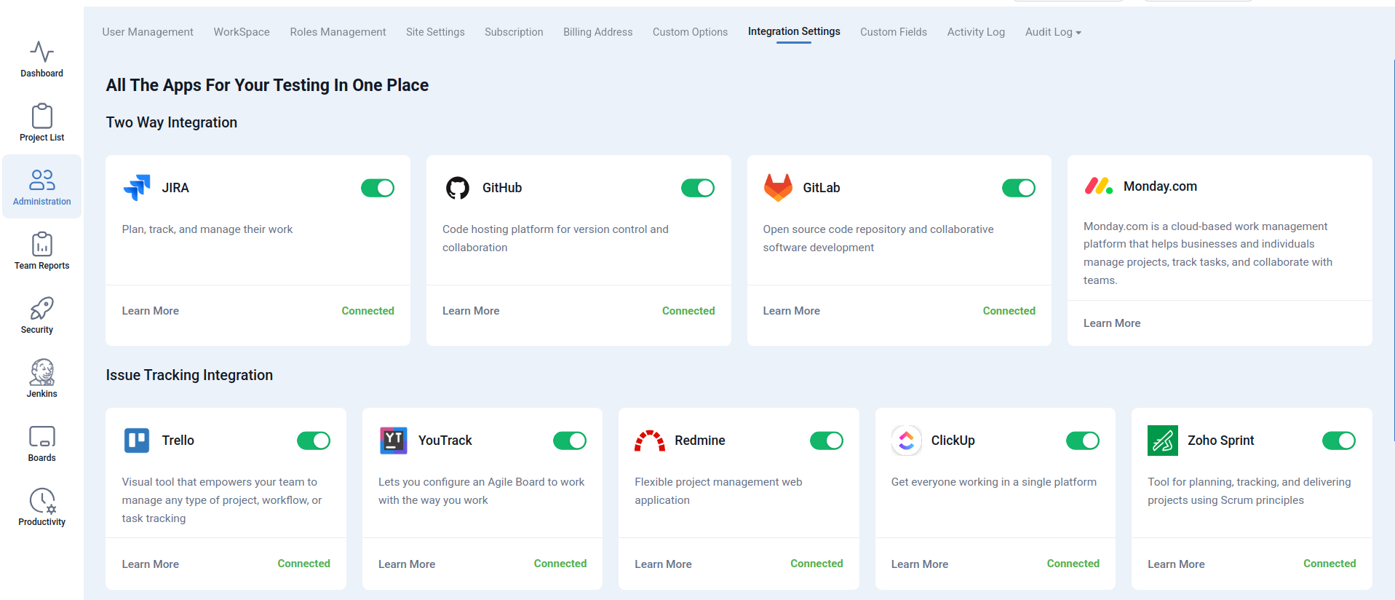Click the GitHub logo icon

tap(457, 188)
